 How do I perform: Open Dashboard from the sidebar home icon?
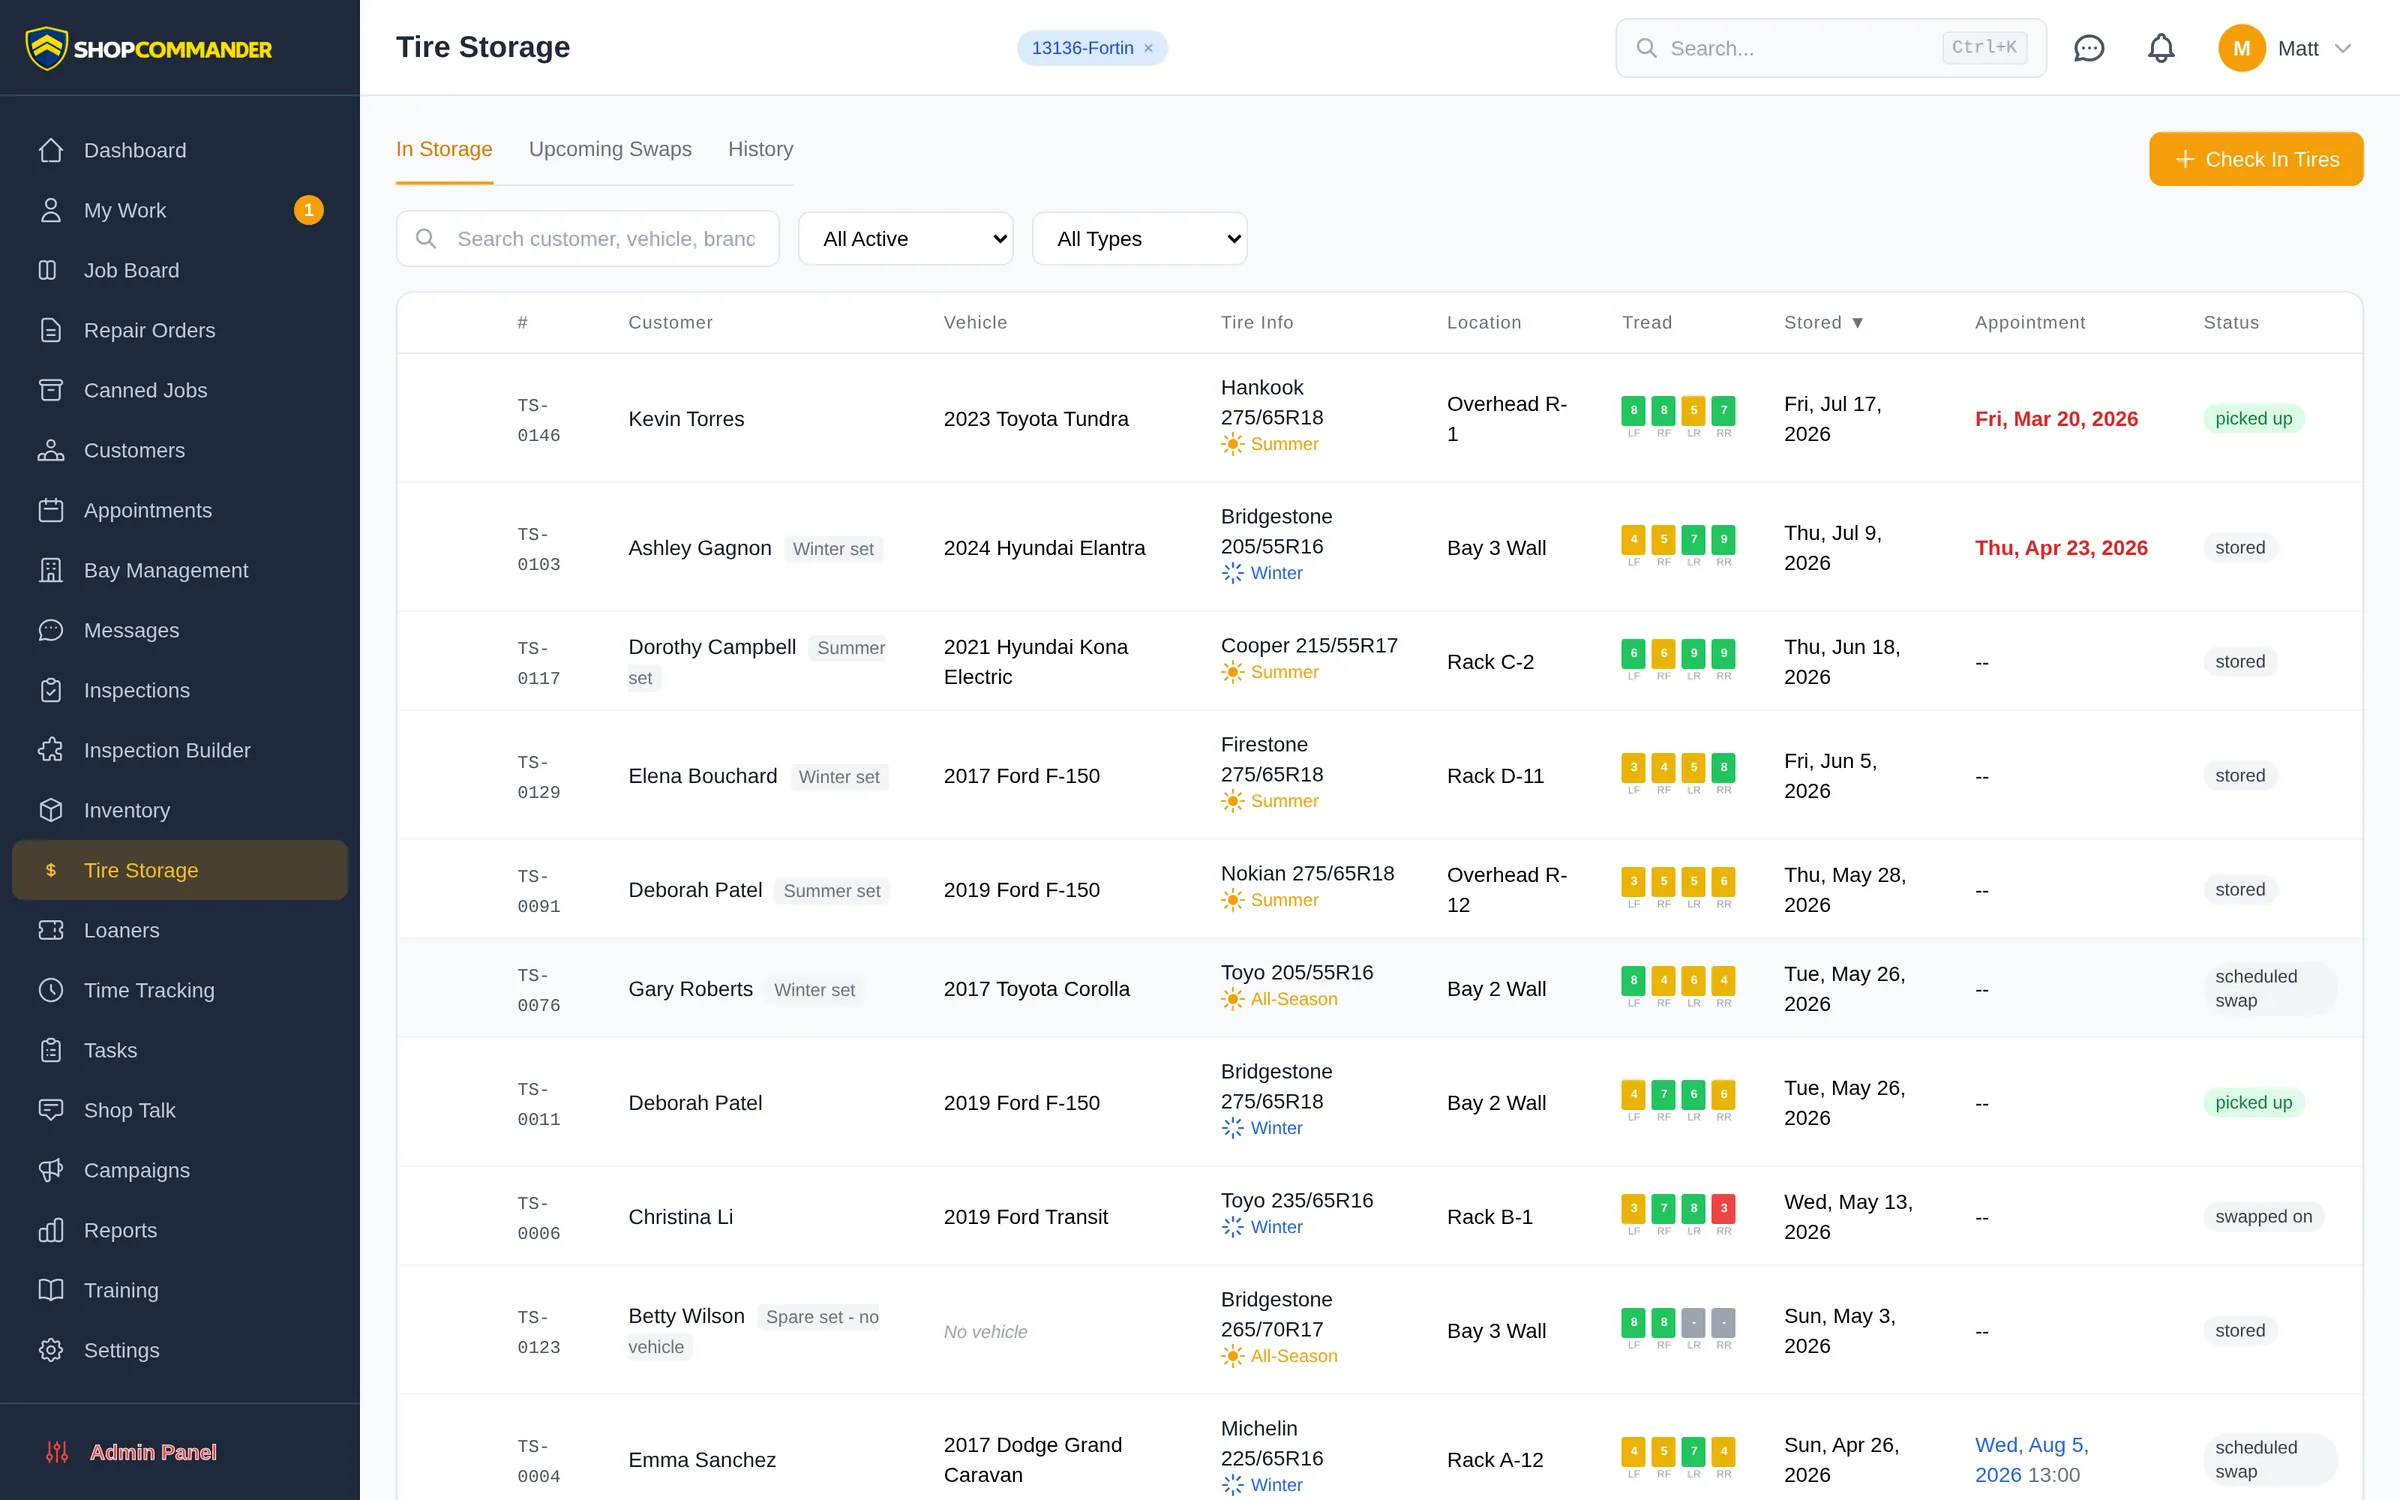[51, 150]
